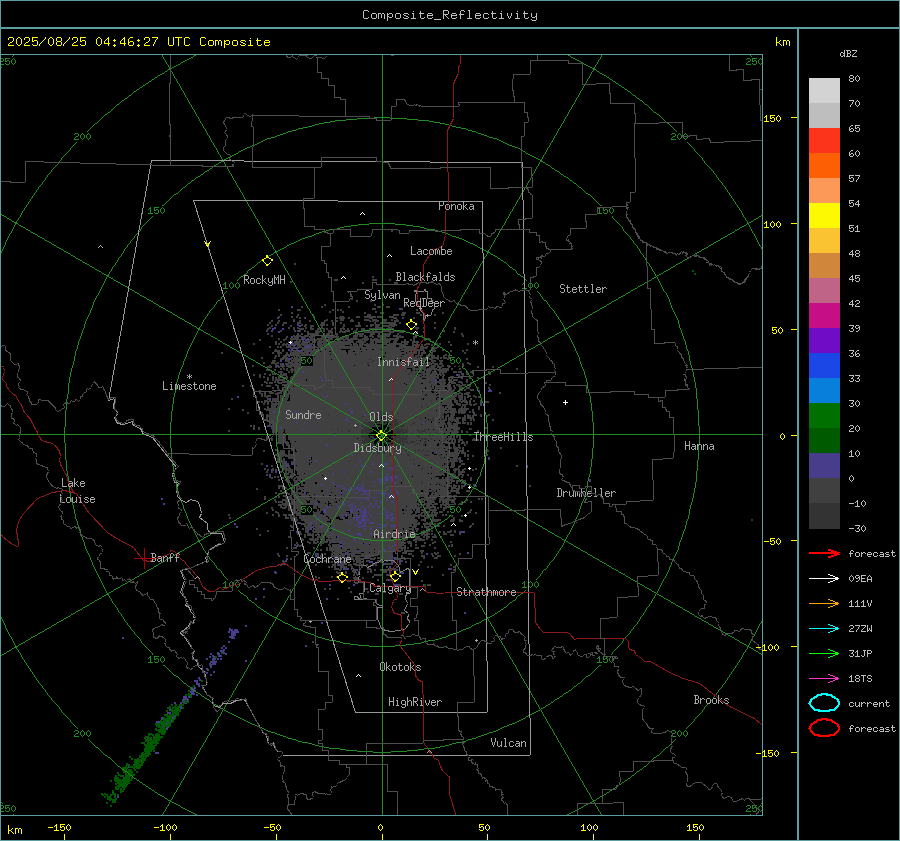Click the light gray 80-70 dBZ swatch

[x=824, y=91]
